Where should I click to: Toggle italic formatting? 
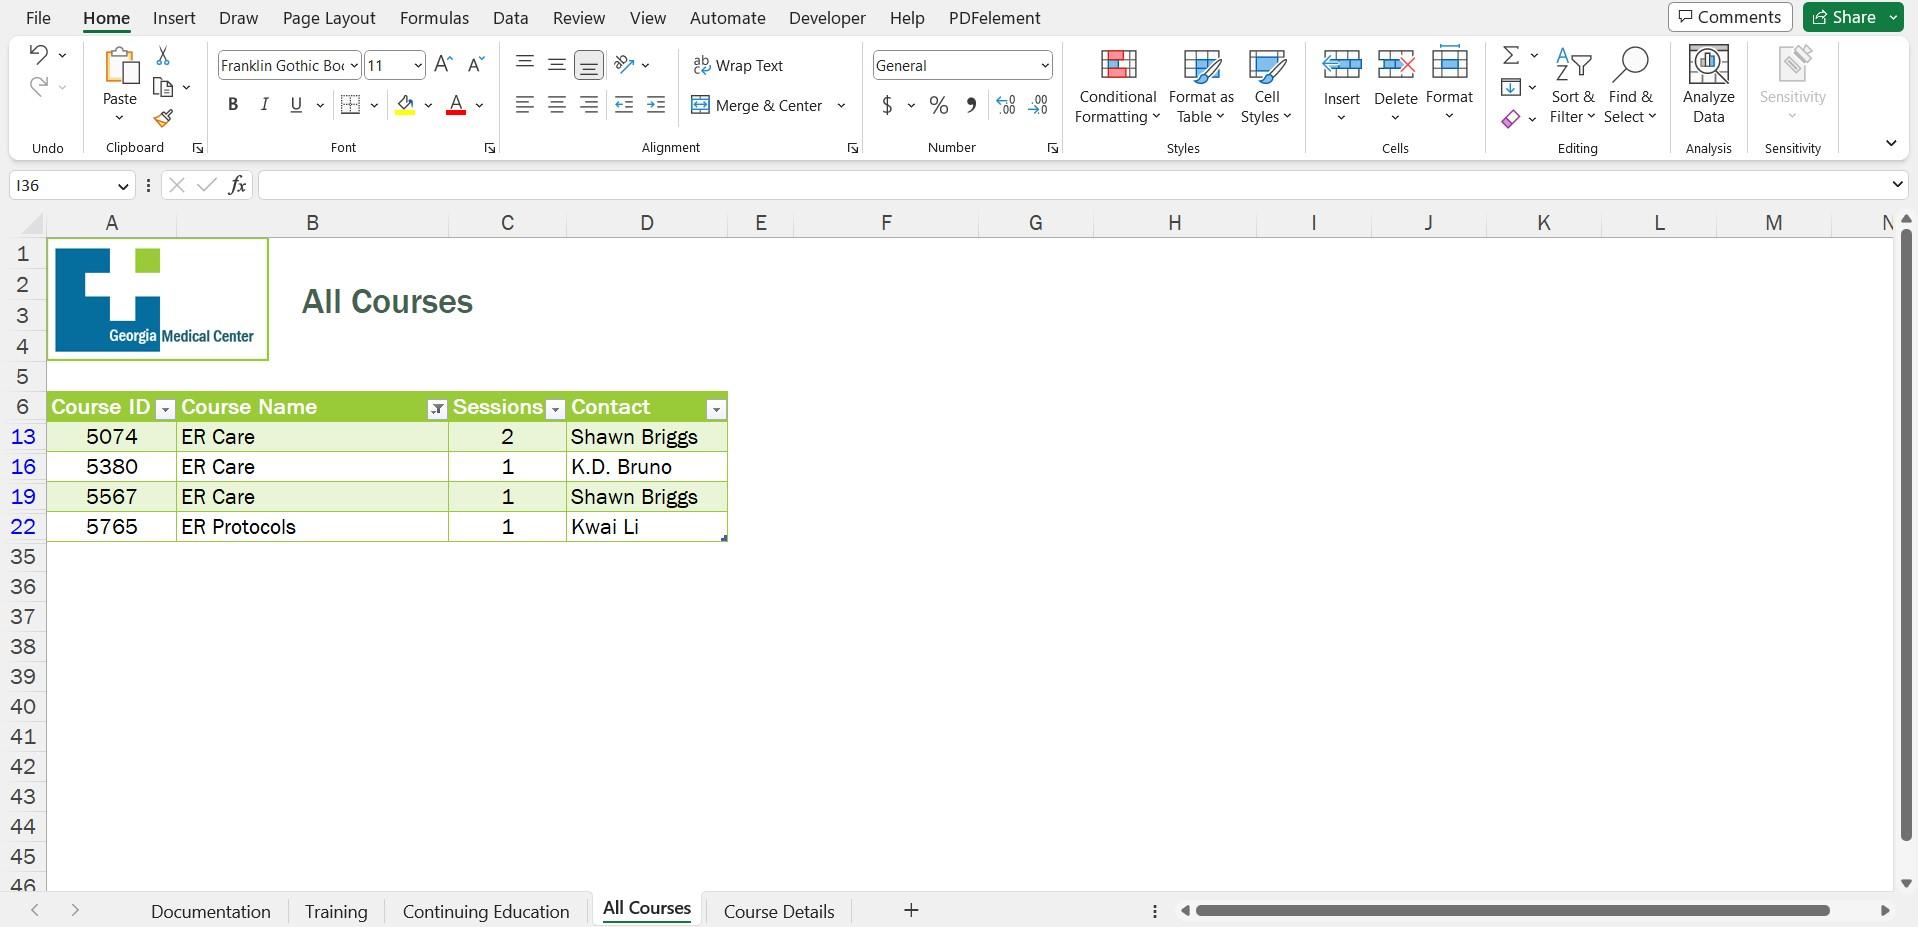tap(264, 104)
